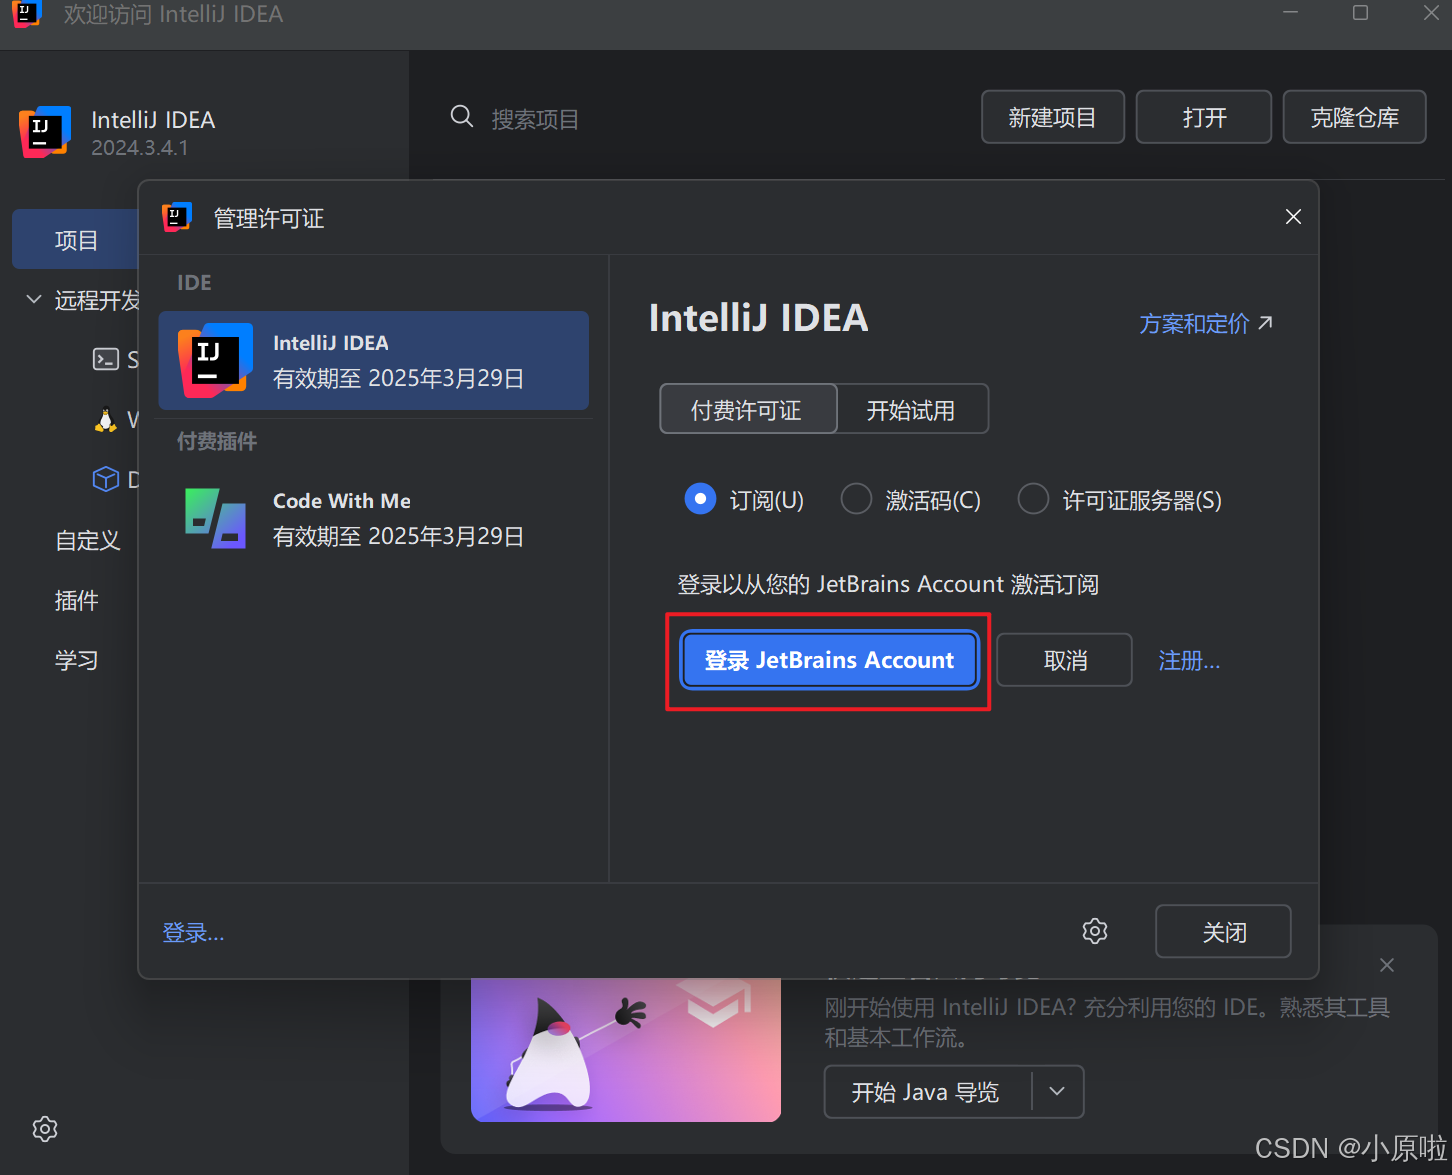Click the Dev Containers cube icon

click(105, 480)
